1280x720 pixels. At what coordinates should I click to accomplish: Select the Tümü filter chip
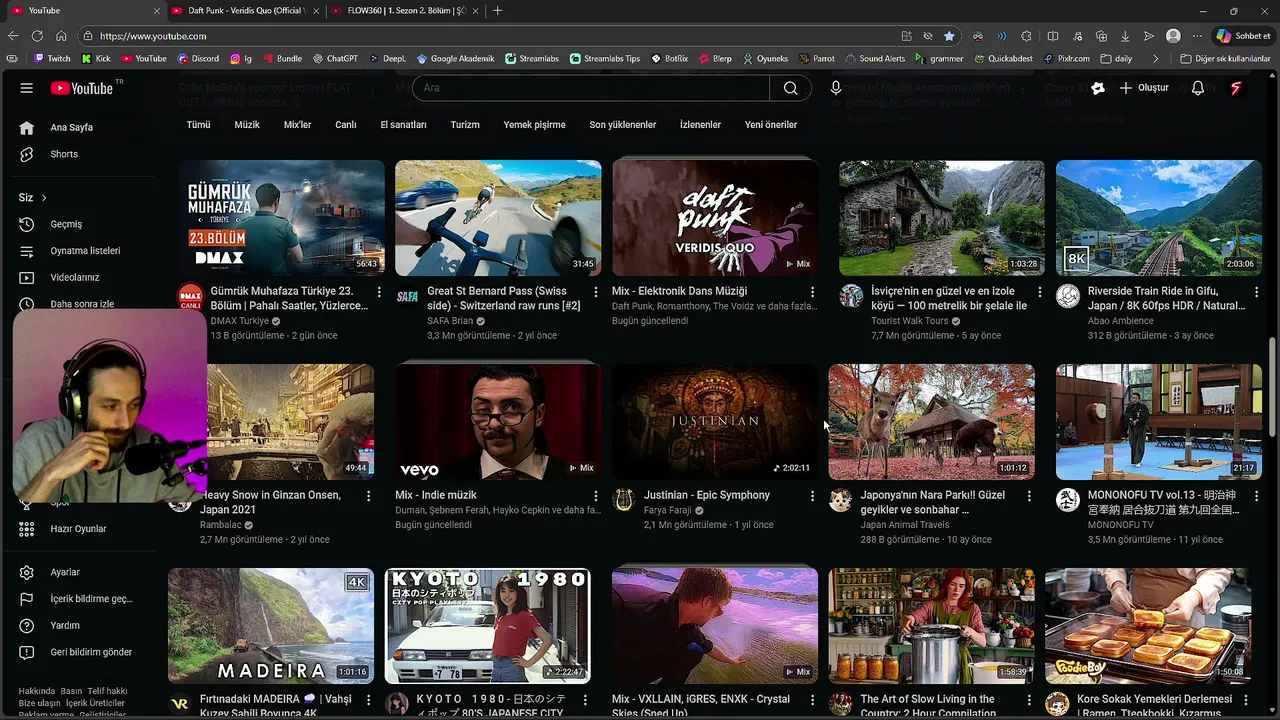click(198, 125)
